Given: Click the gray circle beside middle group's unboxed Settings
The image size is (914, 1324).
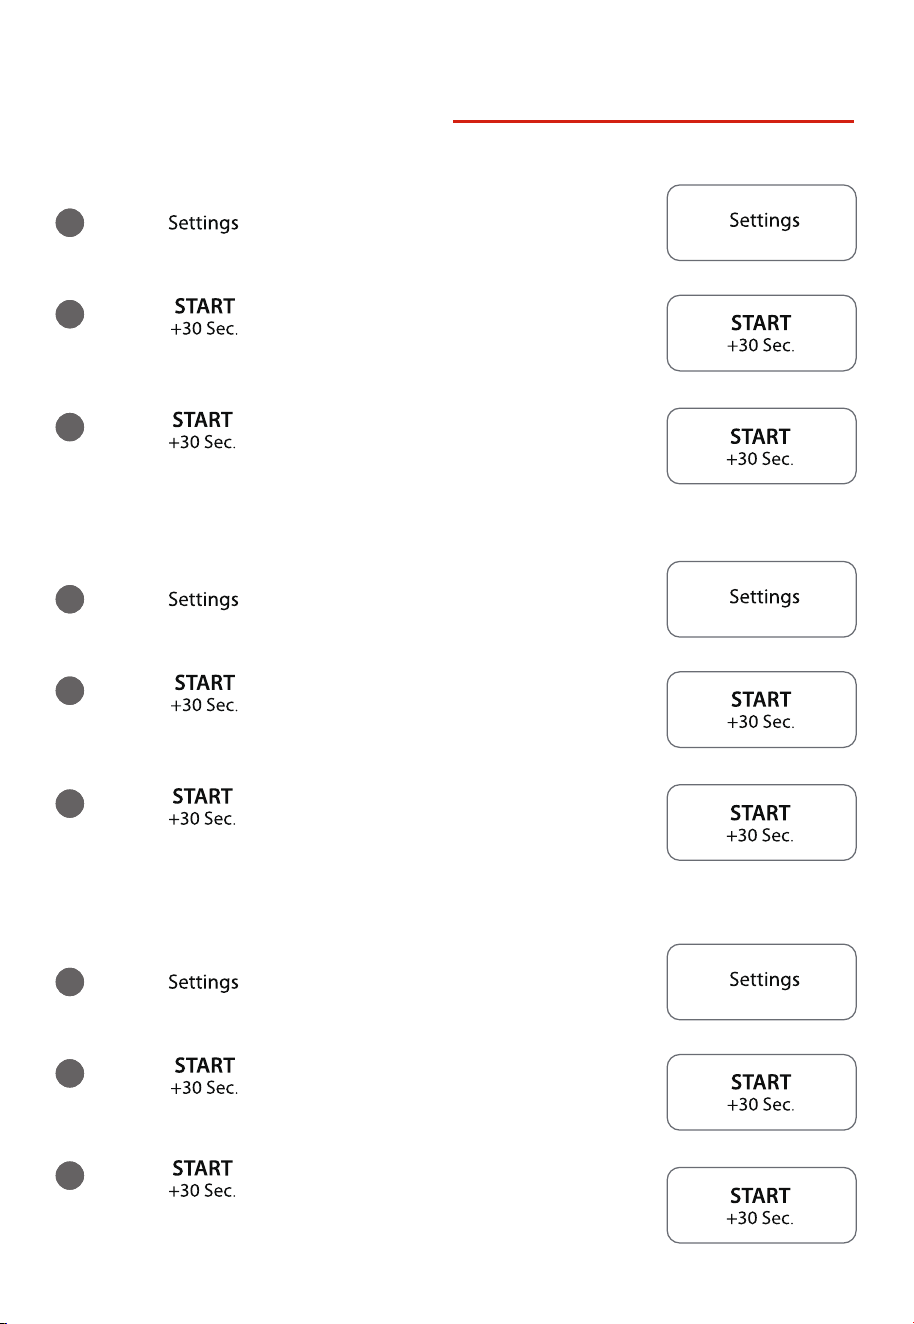Looking at the screenshot, I should point(69,599).
